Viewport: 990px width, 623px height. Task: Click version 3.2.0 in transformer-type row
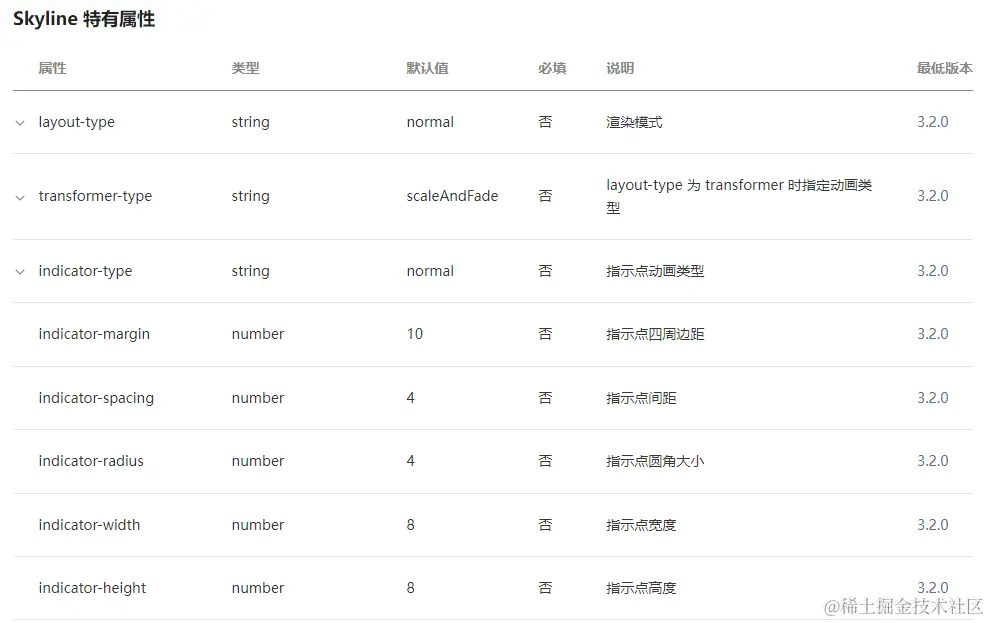pyautogui.click(x=933, y=196)
